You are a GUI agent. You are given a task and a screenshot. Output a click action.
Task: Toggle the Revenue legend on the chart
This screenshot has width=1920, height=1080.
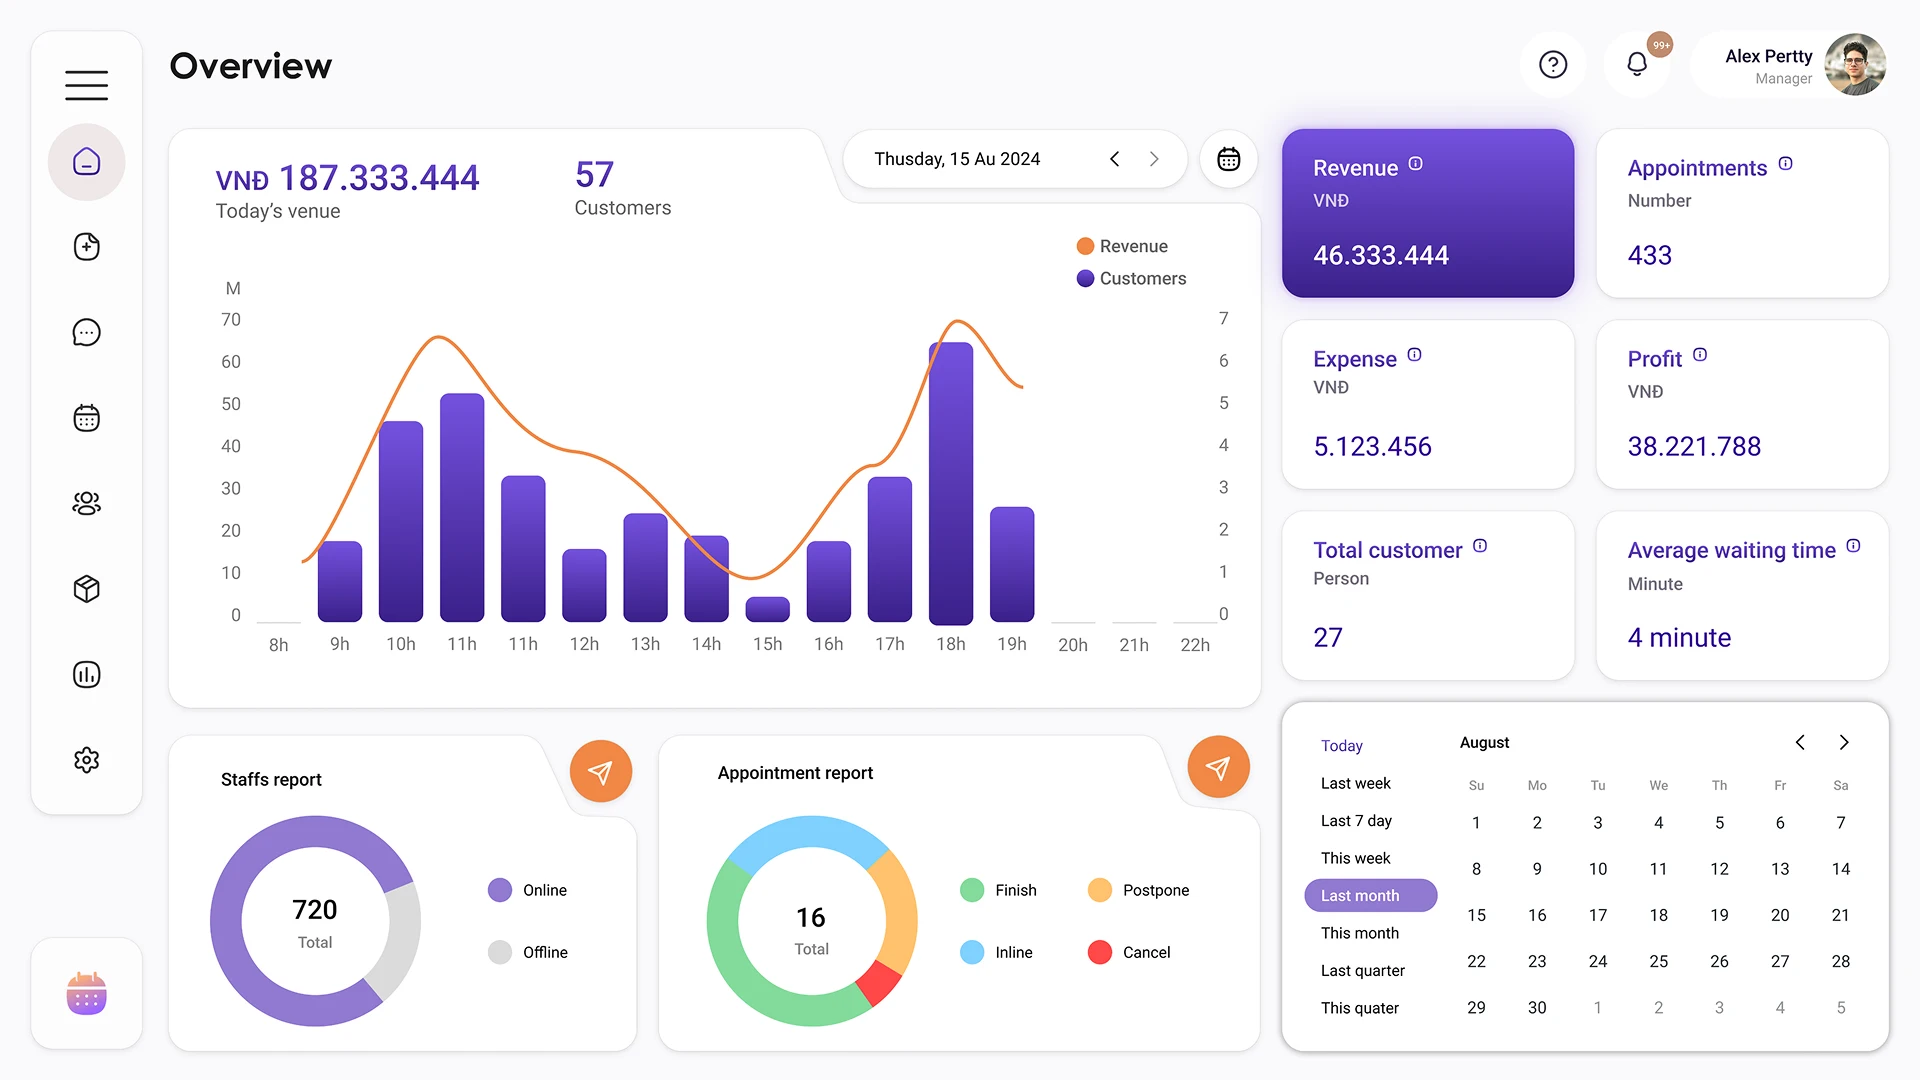[x=1123, y=245]
